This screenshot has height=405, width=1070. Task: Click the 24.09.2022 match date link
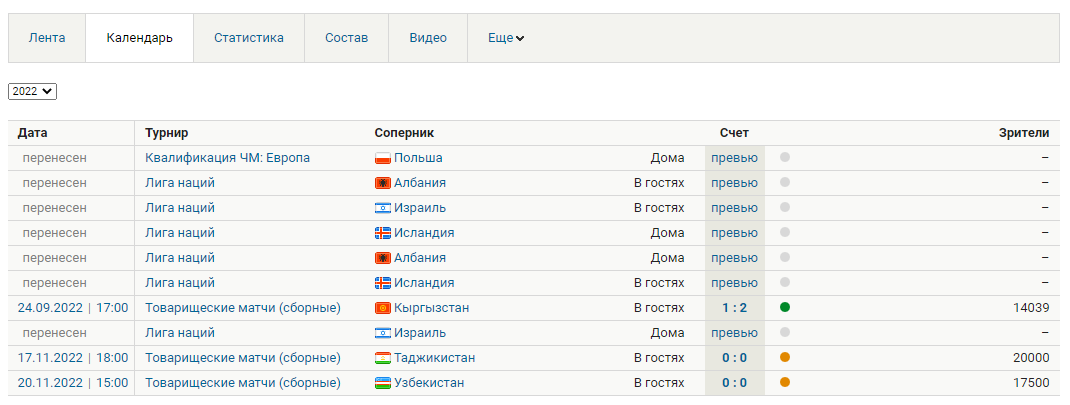click(x=50, y=308)
